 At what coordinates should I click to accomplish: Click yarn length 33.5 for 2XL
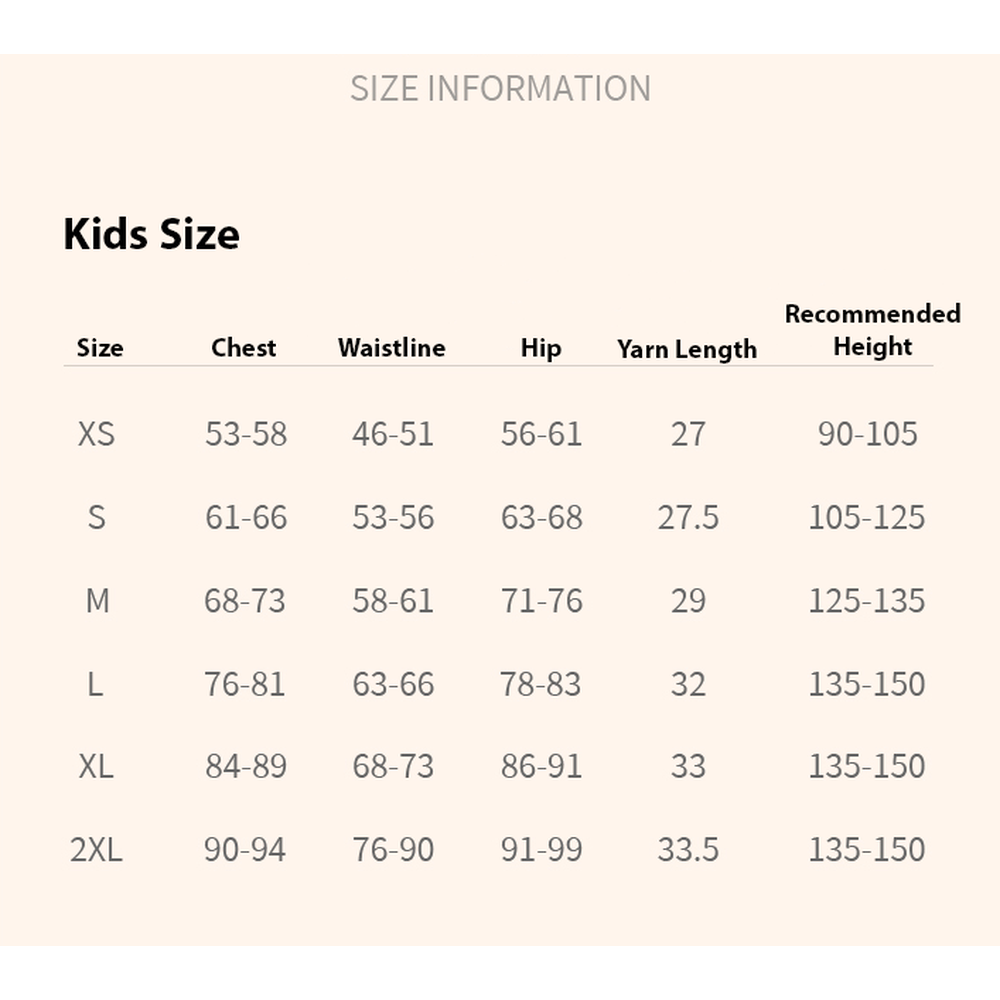(688, 850)
